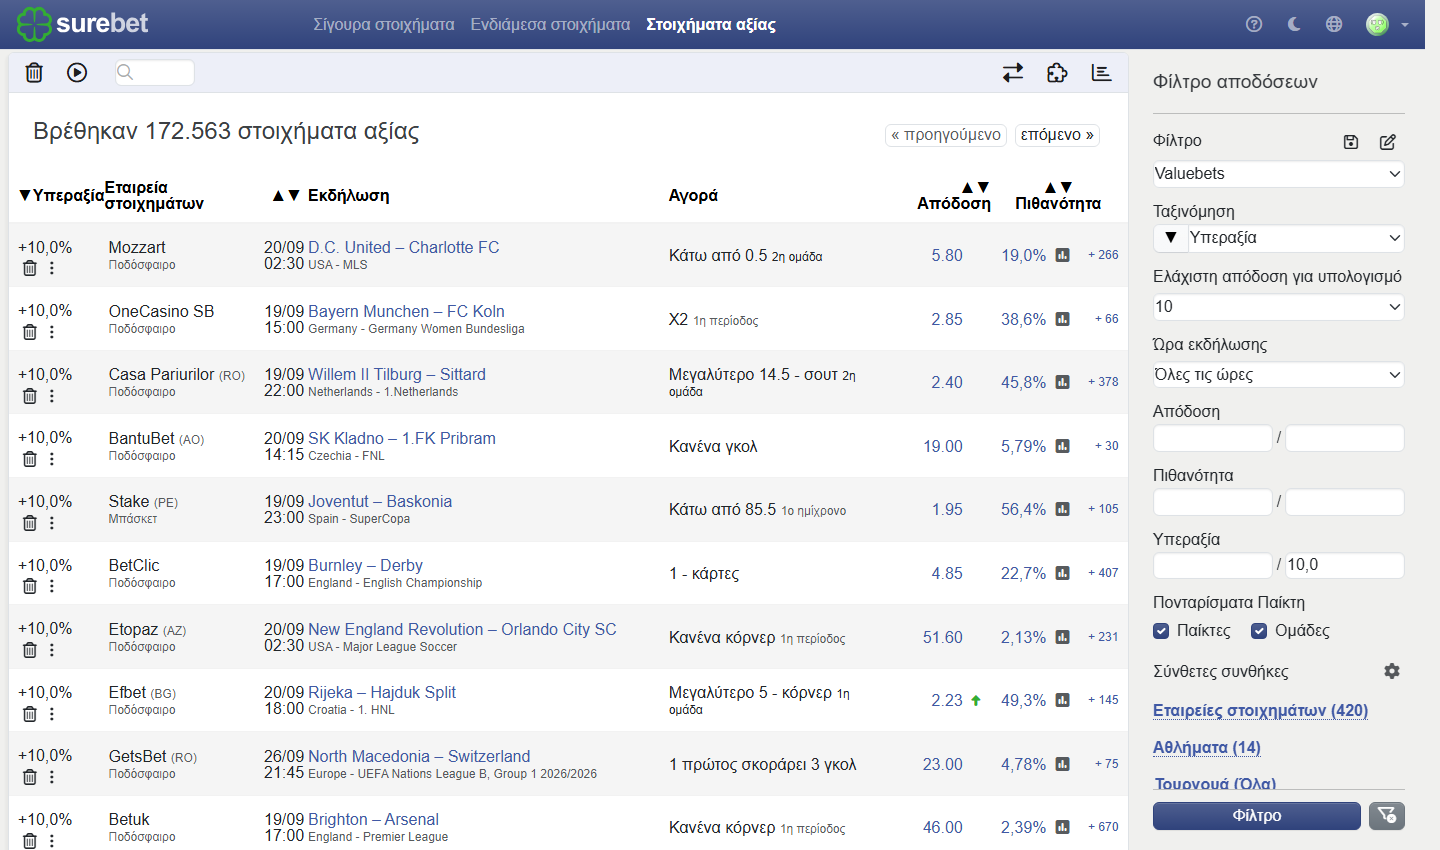Image resolution: width=1440 pixels, height=850 pixels.
Task: Go to the Ενδιάμεσα στοιχήματα tab
Action: [x=550, y=24]
